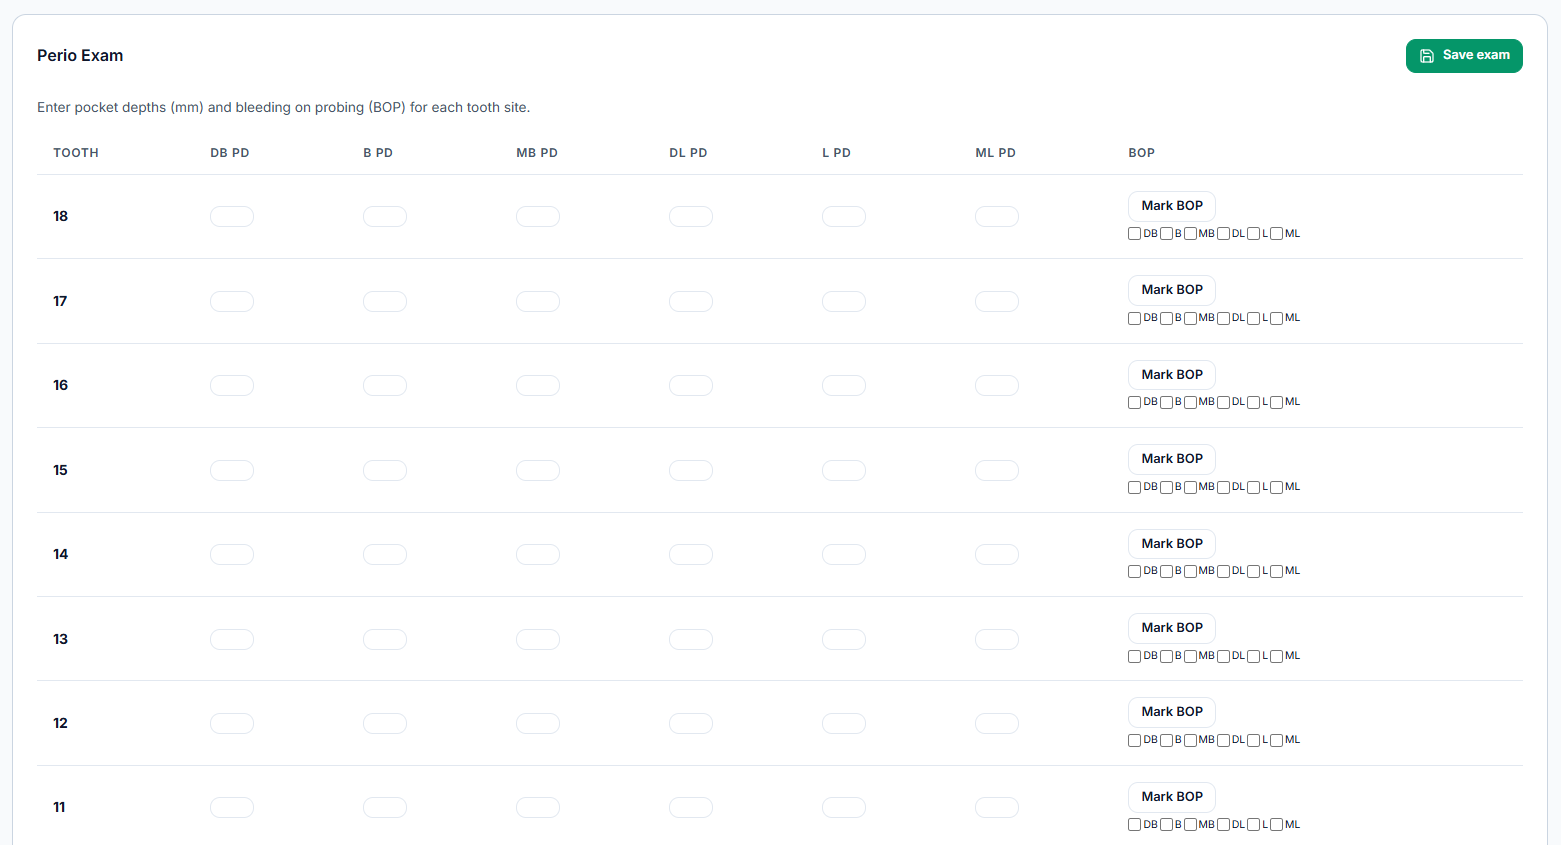Image resolution: width=1561 pixels, height=845 pixels.
Task: Check the DB bleeding box for tooth 12
Action: (1134, 740)
